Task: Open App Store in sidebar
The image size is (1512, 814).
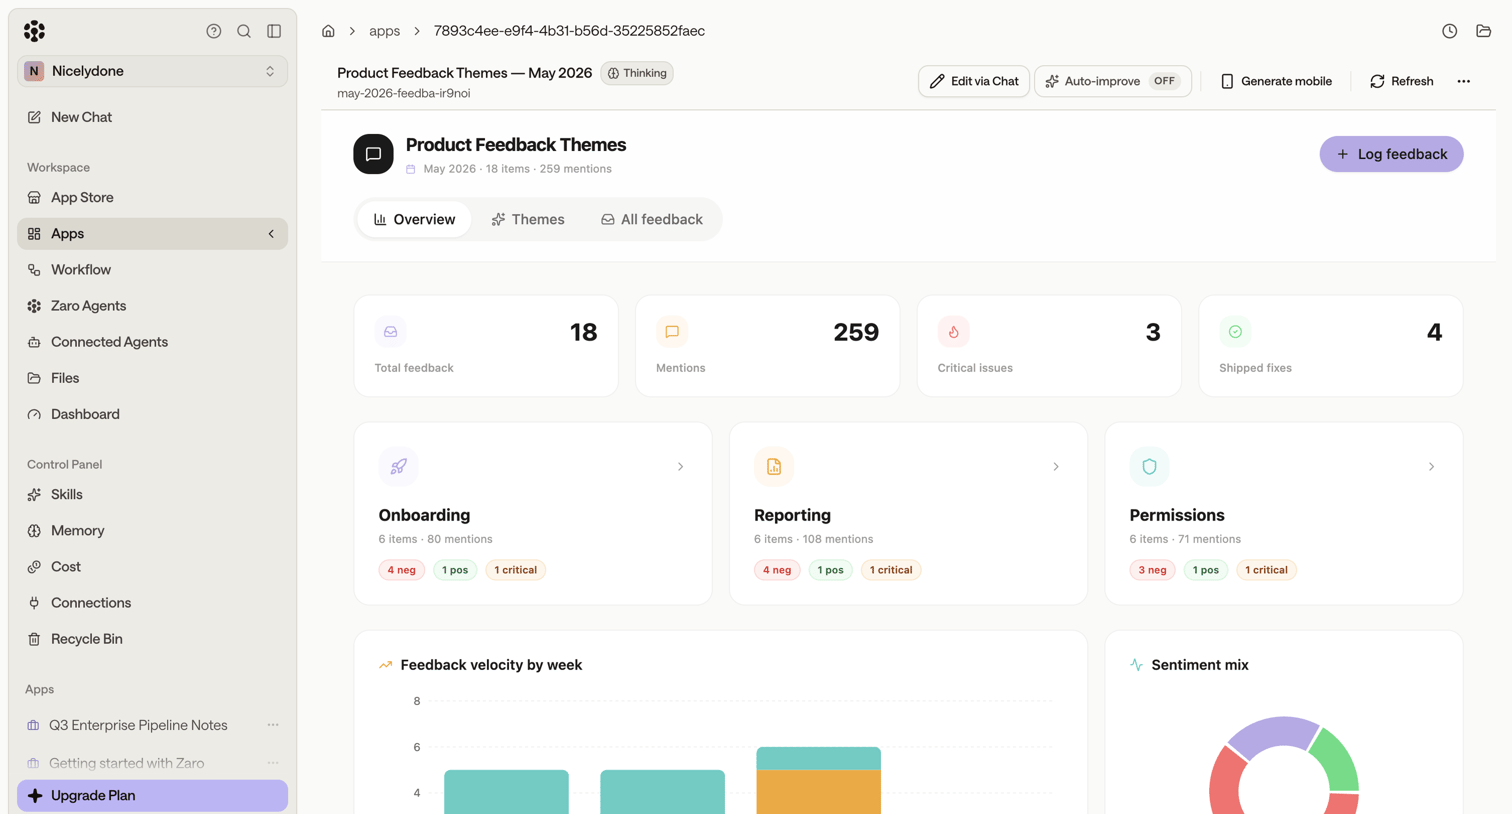Action: 152,198
